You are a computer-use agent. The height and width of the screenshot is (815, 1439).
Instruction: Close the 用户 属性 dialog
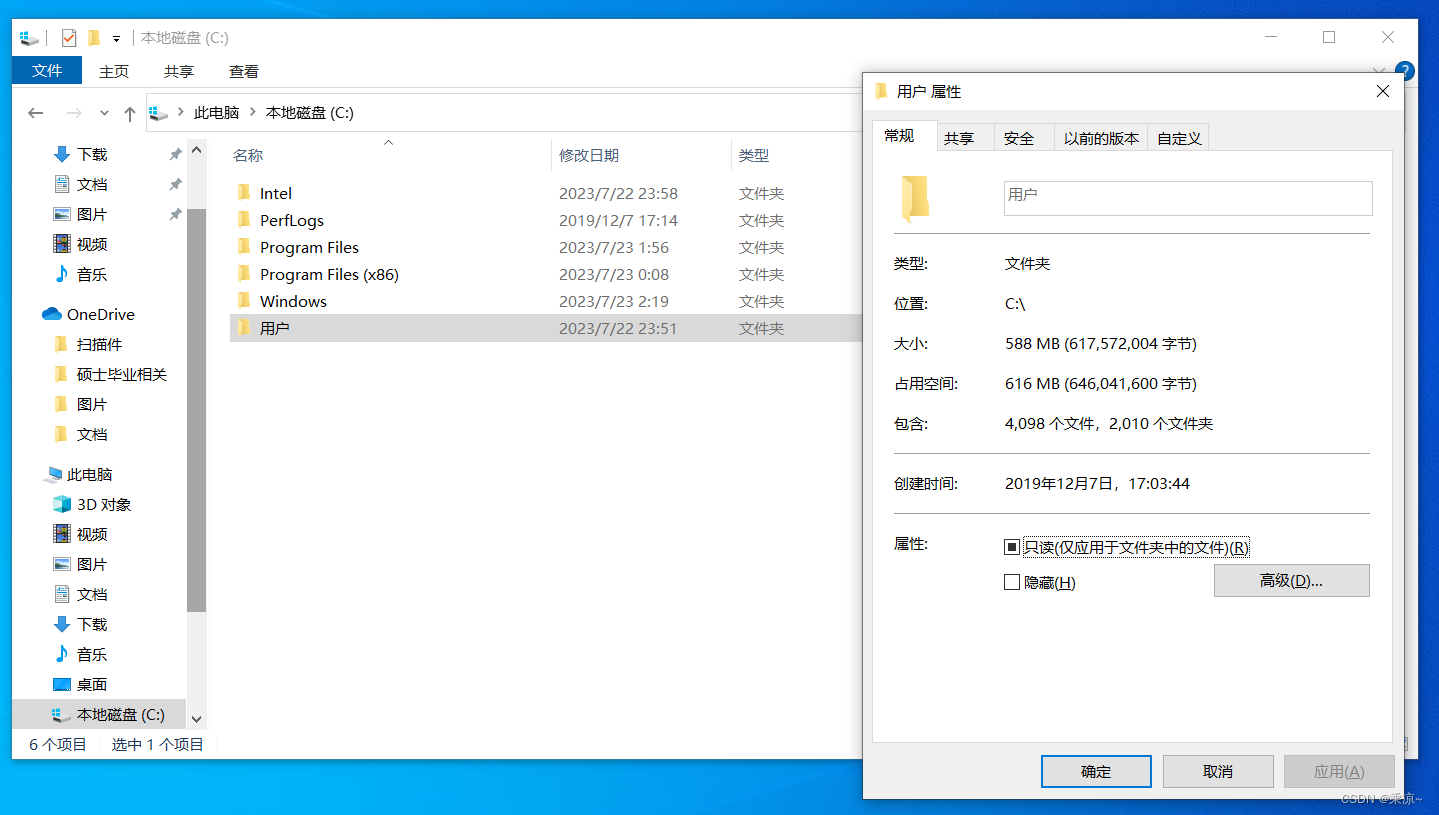click(x=1383, y=91)
